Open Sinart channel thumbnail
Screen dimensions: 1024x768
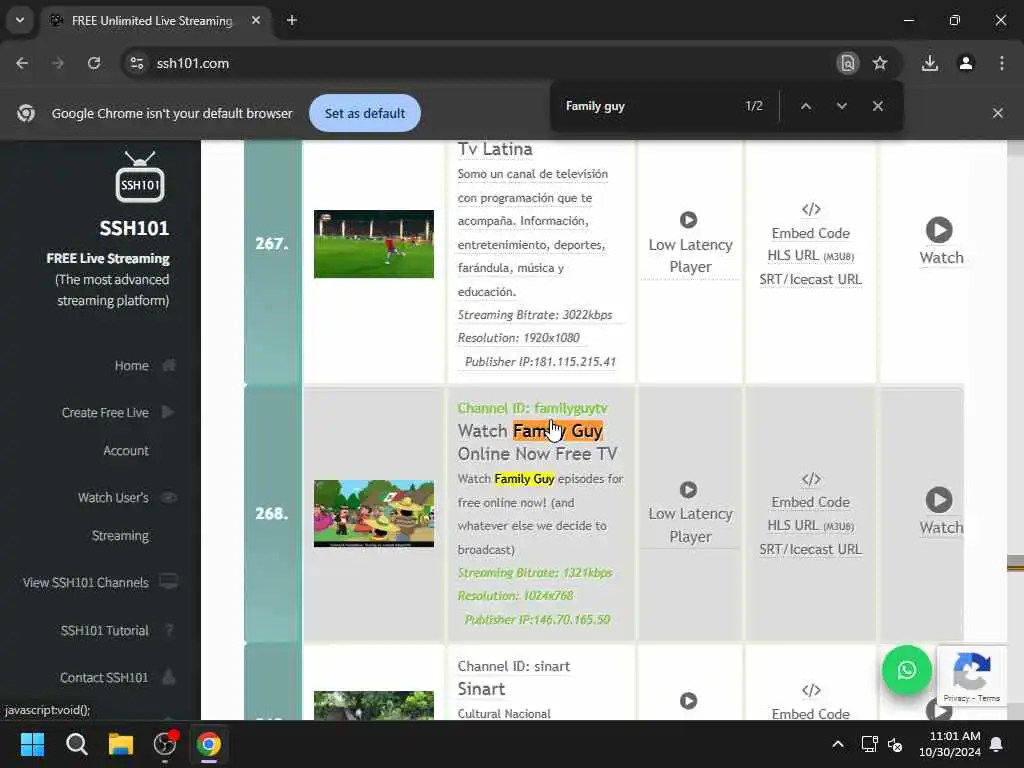coord(374,705)
